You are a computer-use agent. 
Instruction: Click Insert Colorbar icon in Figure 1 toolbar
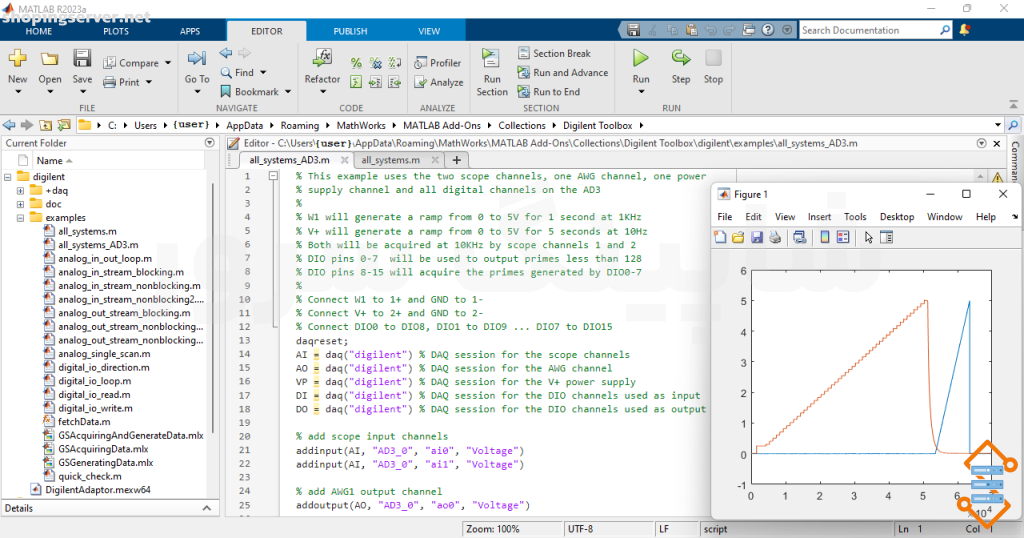pos(825,238)
